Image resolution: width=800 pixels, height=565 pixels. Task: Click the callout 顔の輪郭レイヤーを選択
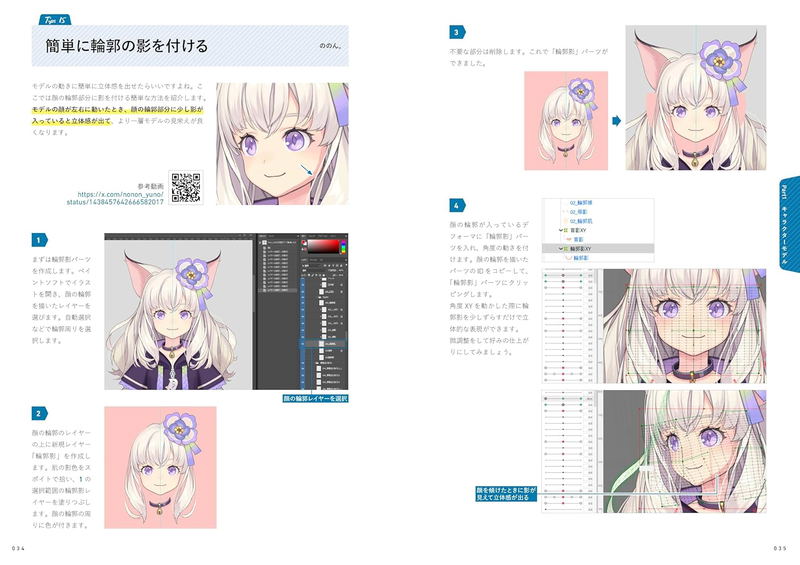315,398
